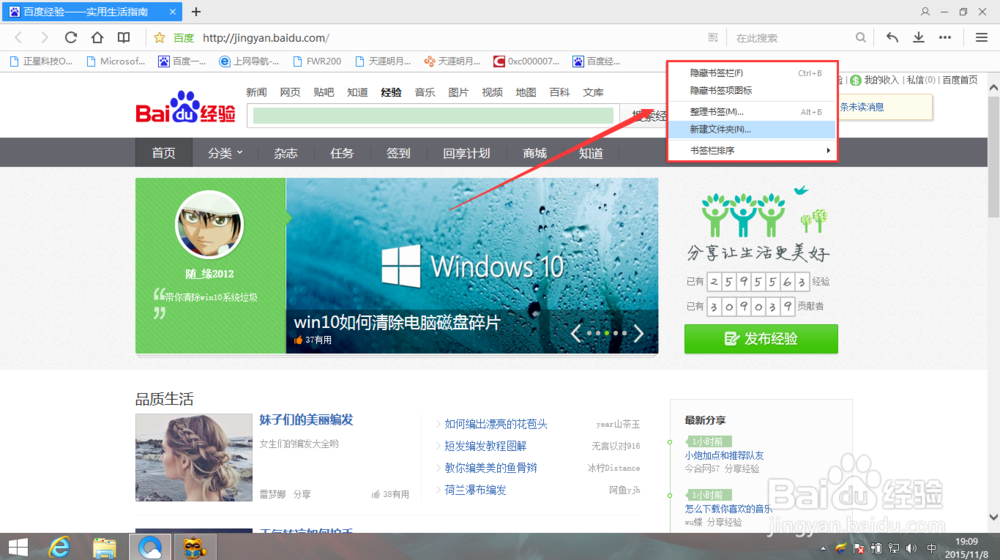Expand the 分类 dropdown in navigation
The width and height of the screenshot is (1000, 560).
coord(225,153)
